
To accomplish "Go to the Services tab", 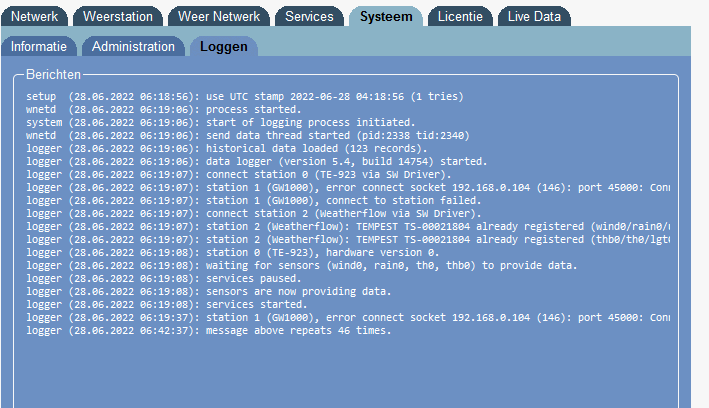I will pos(309,16).
